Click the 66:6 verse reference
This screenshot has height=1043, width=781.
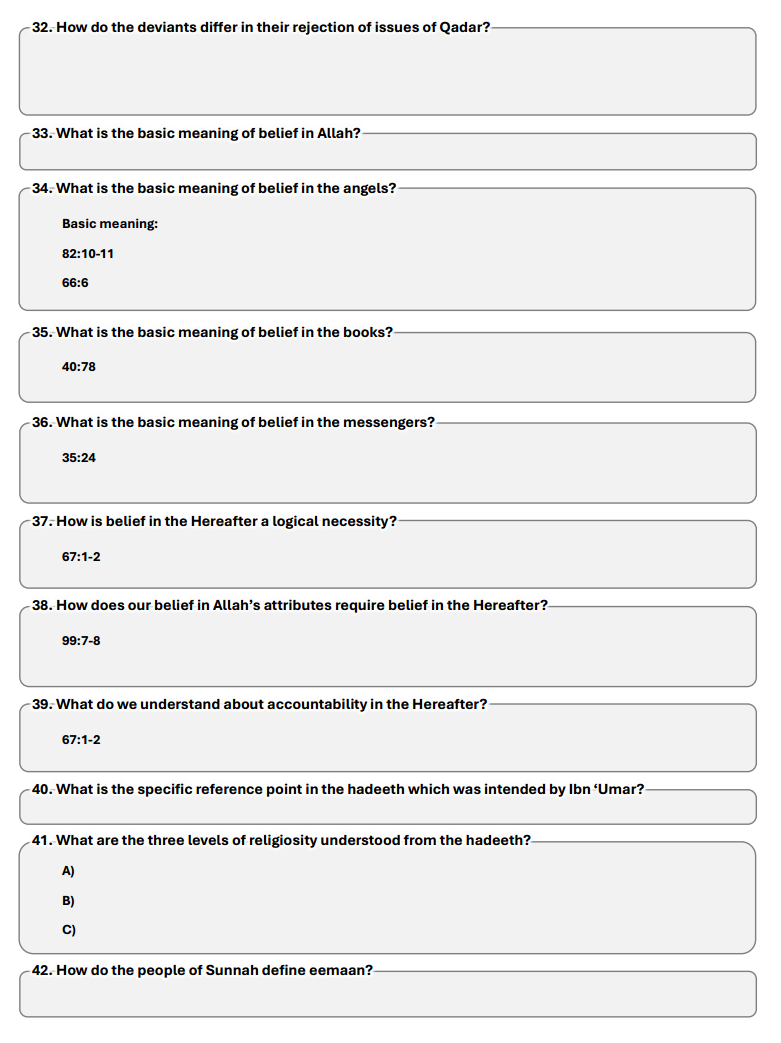point(75,283)
